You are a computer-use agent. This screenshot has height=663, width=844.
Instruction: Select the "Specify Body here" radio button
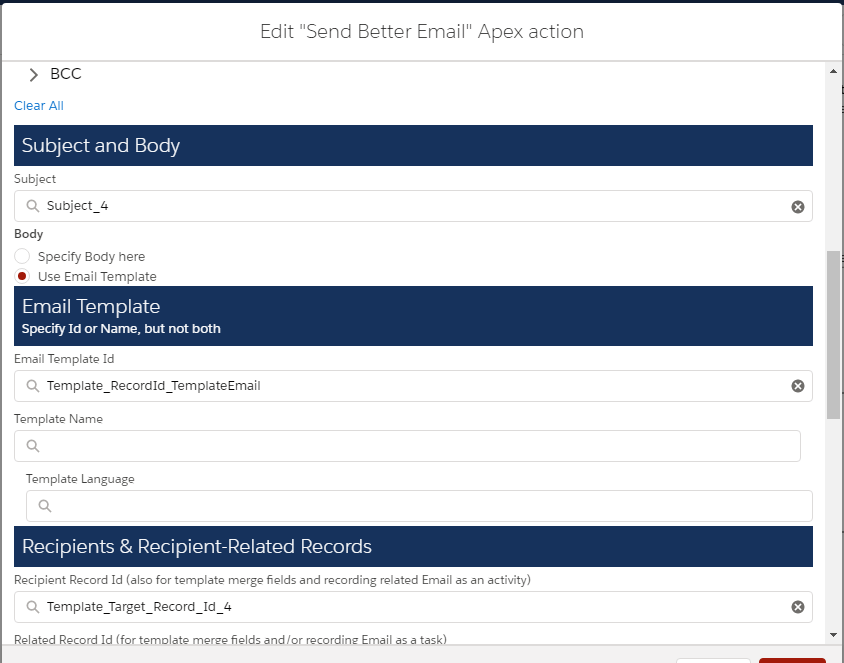point(21,256)
